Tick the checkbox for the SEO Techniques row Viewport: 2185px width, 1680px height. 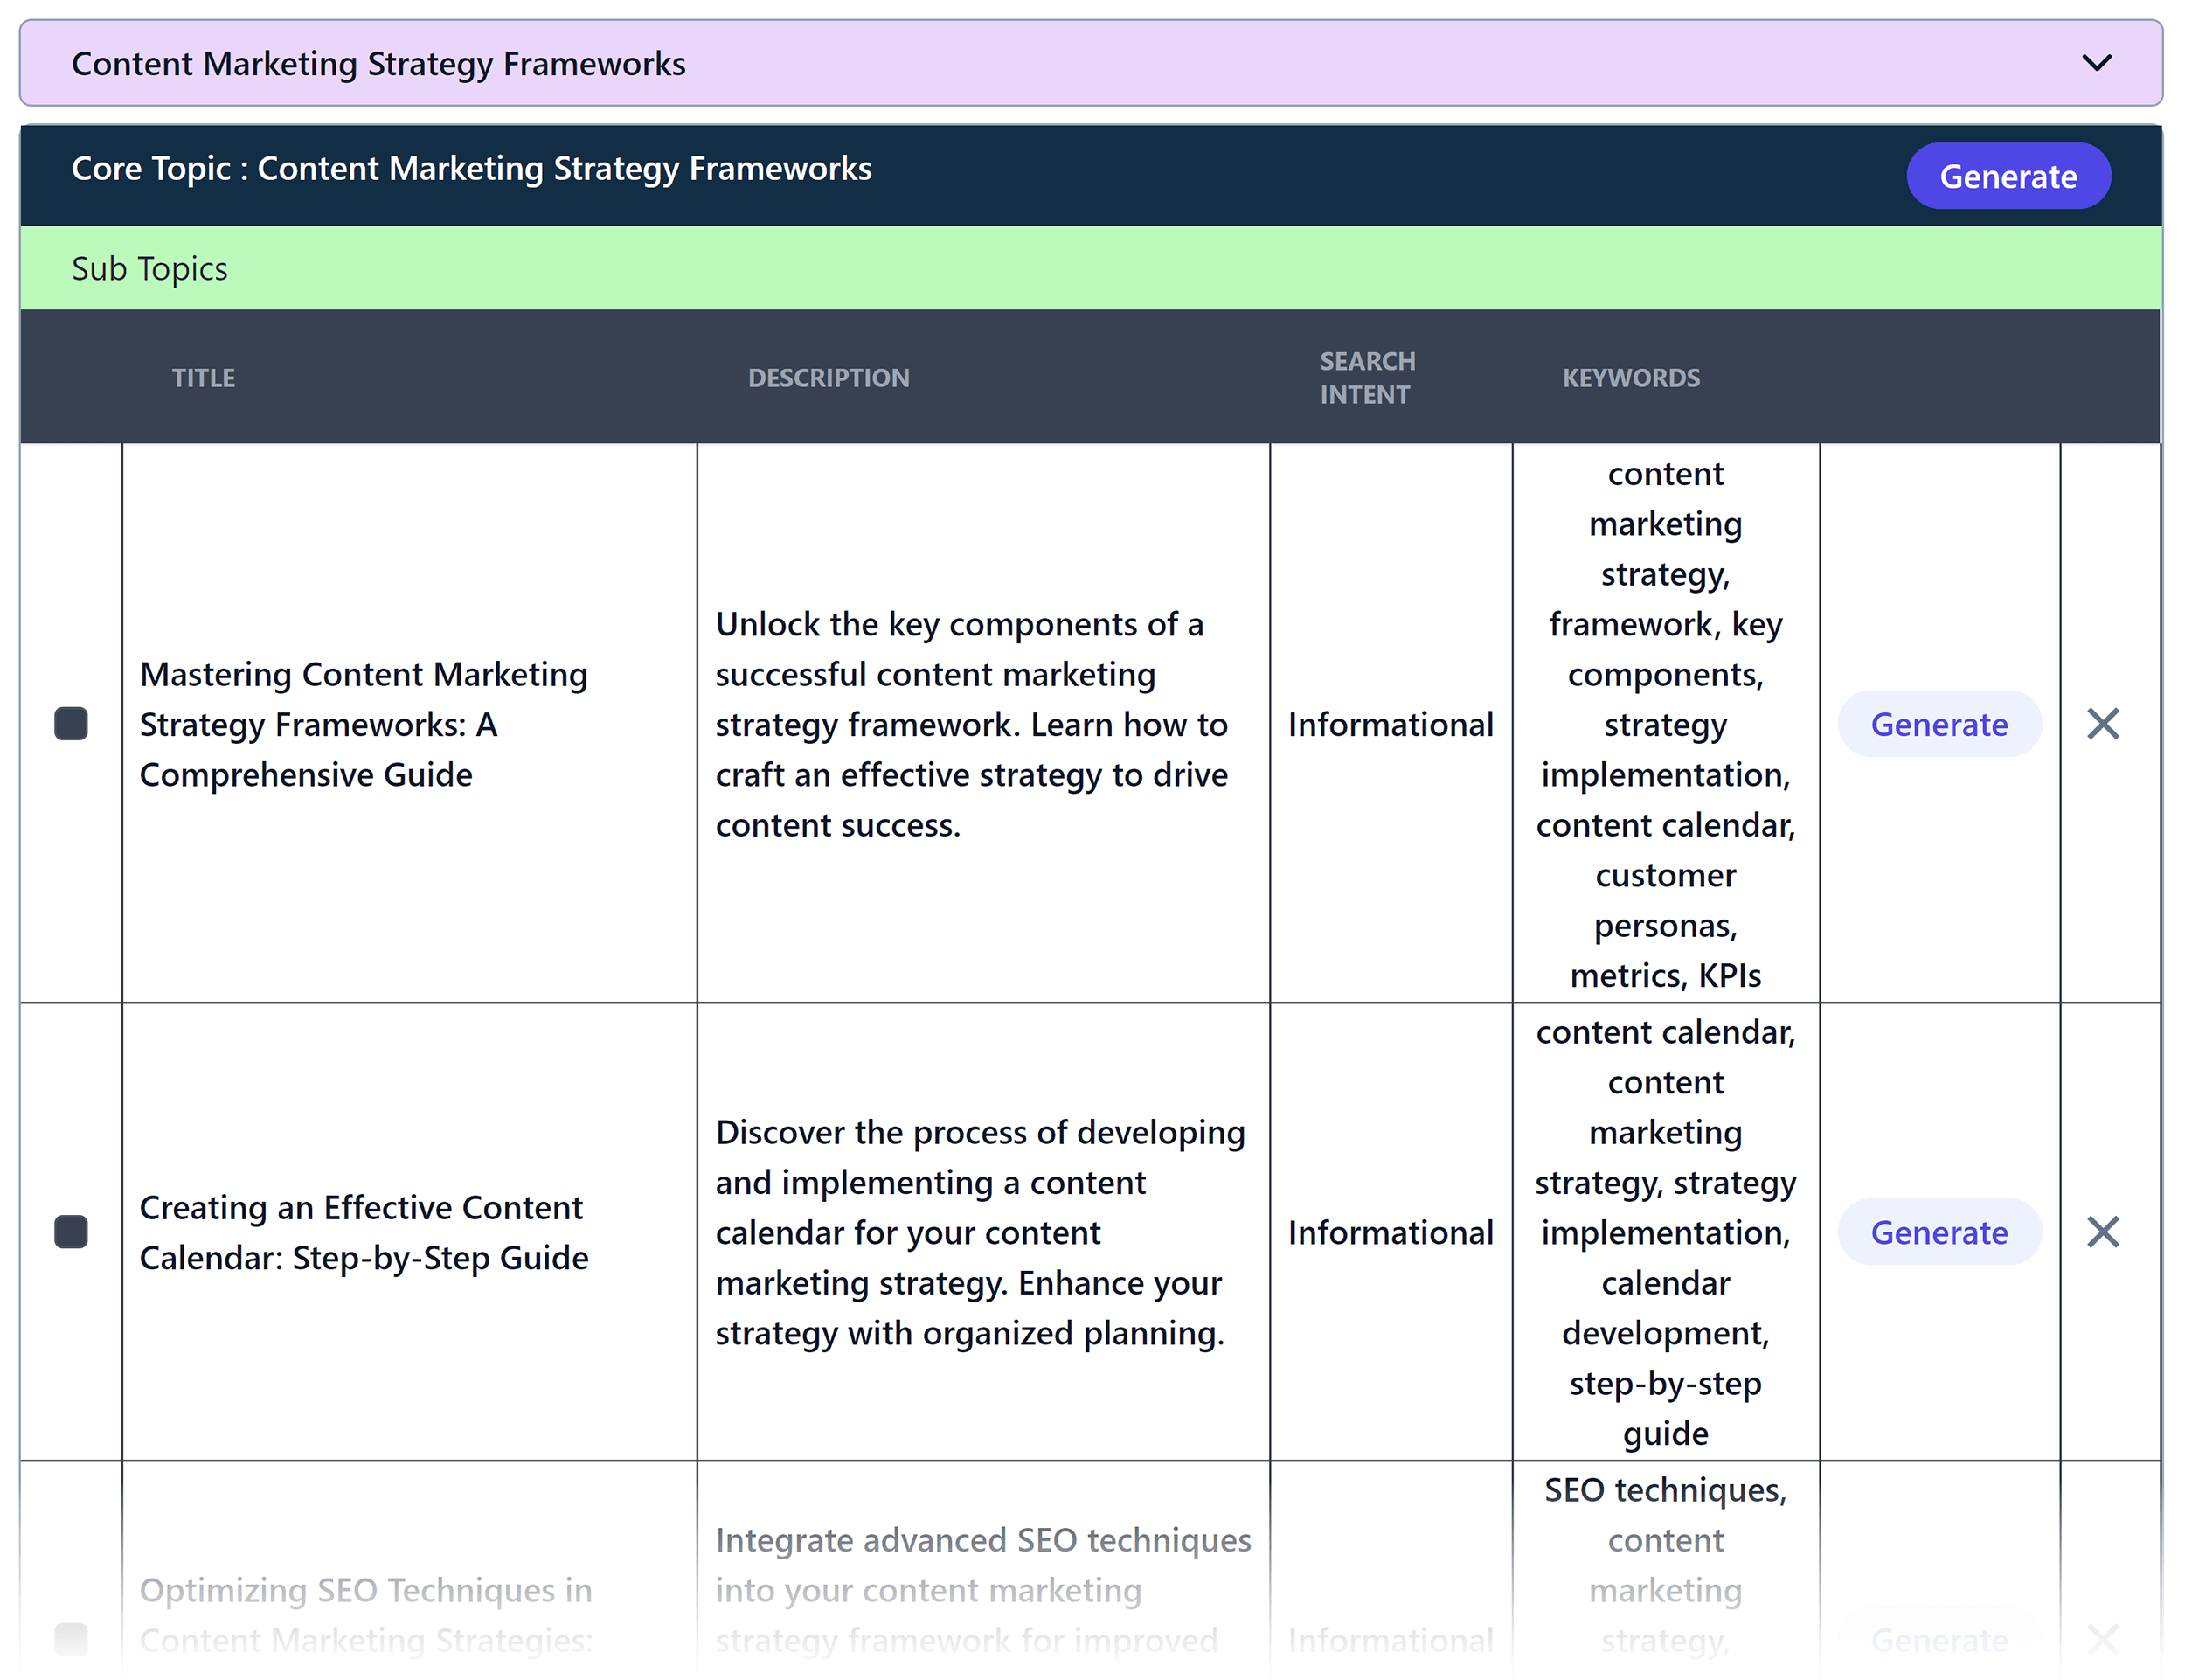click(70, 1638)
